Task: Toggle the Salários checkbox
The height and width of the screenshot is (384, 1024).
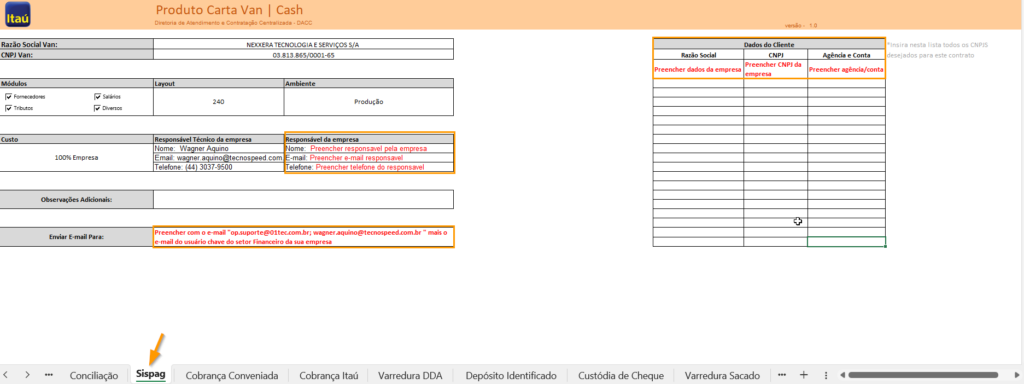Action: (98, 97)
